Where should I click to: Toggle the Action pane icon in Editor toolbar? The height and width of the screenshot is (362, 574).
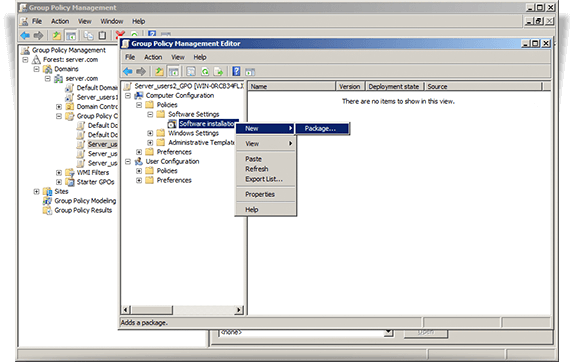point(250,72)
